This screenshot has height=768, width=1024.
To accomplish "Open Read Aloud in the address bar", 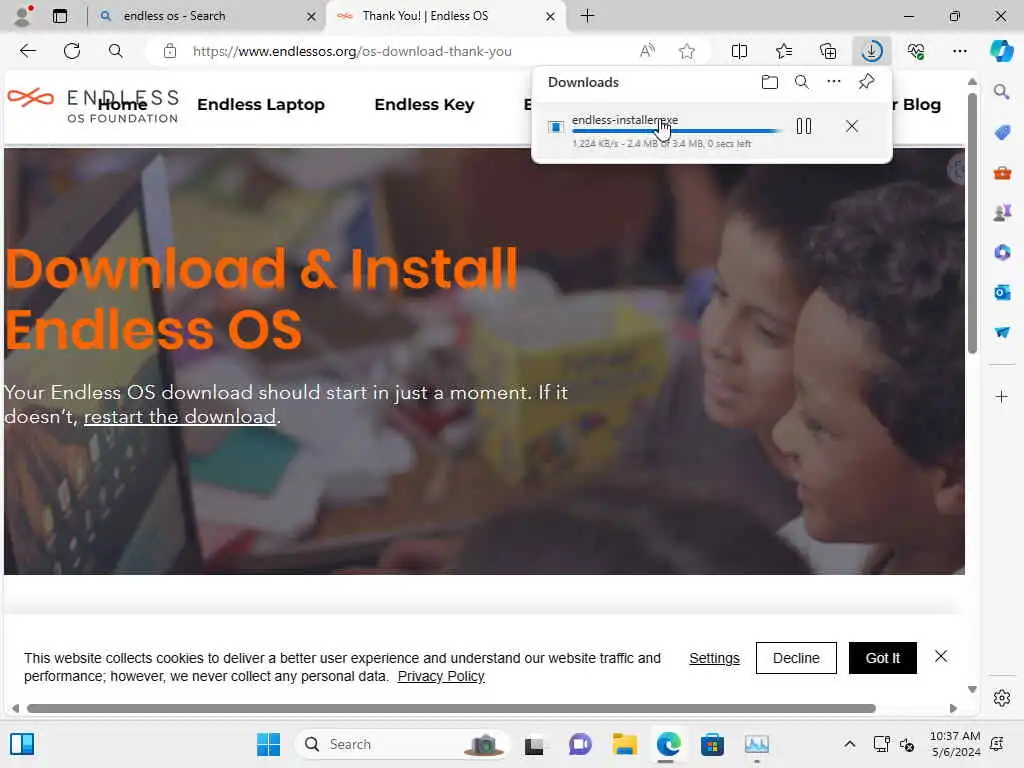I will pos(647,51).
